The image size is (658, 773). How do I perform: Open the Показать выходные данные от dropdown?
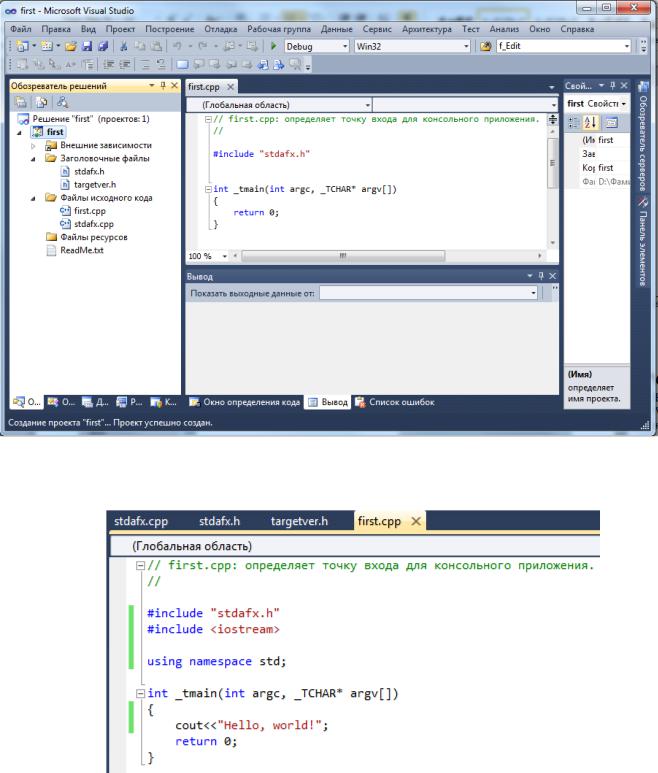coord(533,293)
